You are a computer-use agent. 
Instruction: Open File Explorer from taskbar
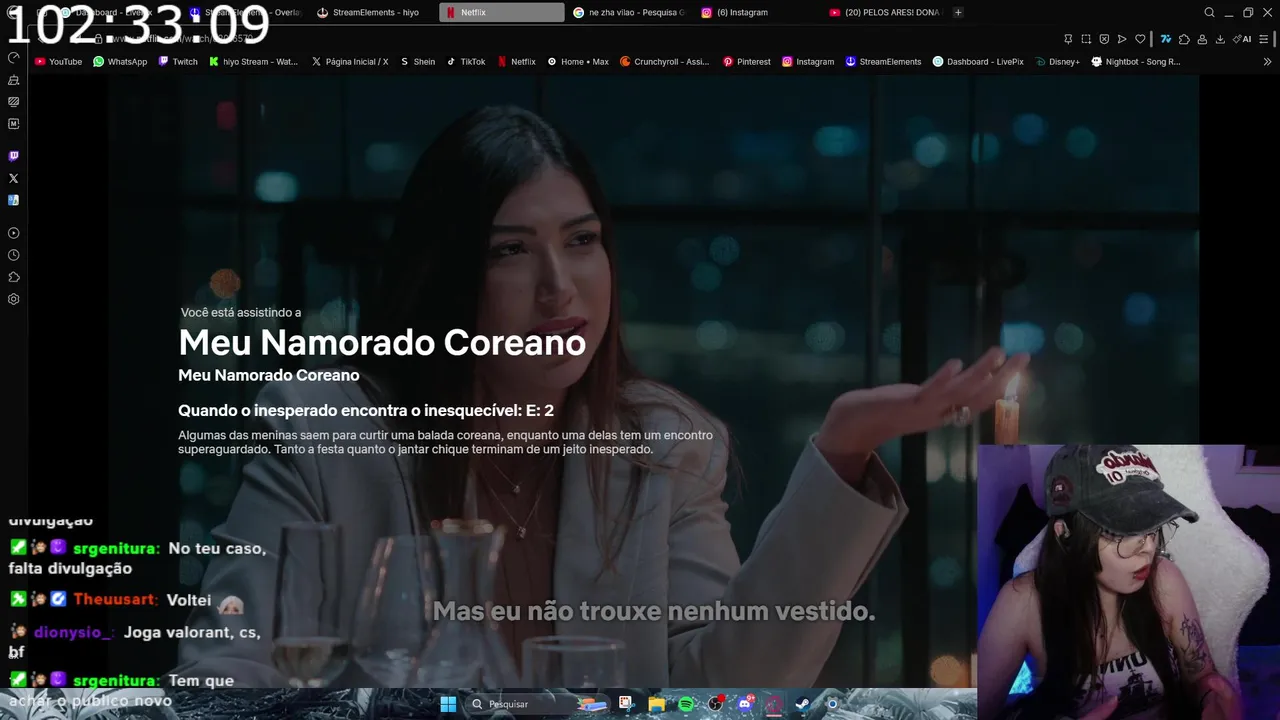656,704
